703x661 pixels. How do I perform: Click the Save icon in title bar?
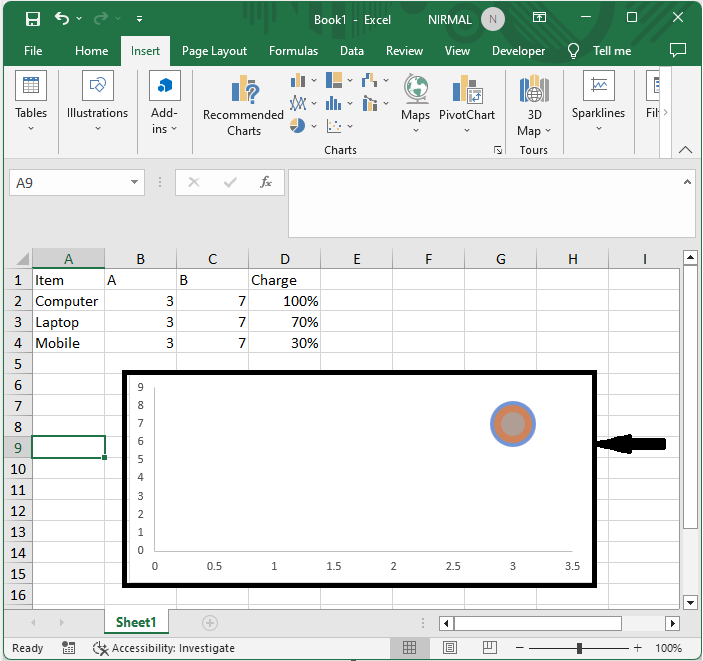click(32, 19)
